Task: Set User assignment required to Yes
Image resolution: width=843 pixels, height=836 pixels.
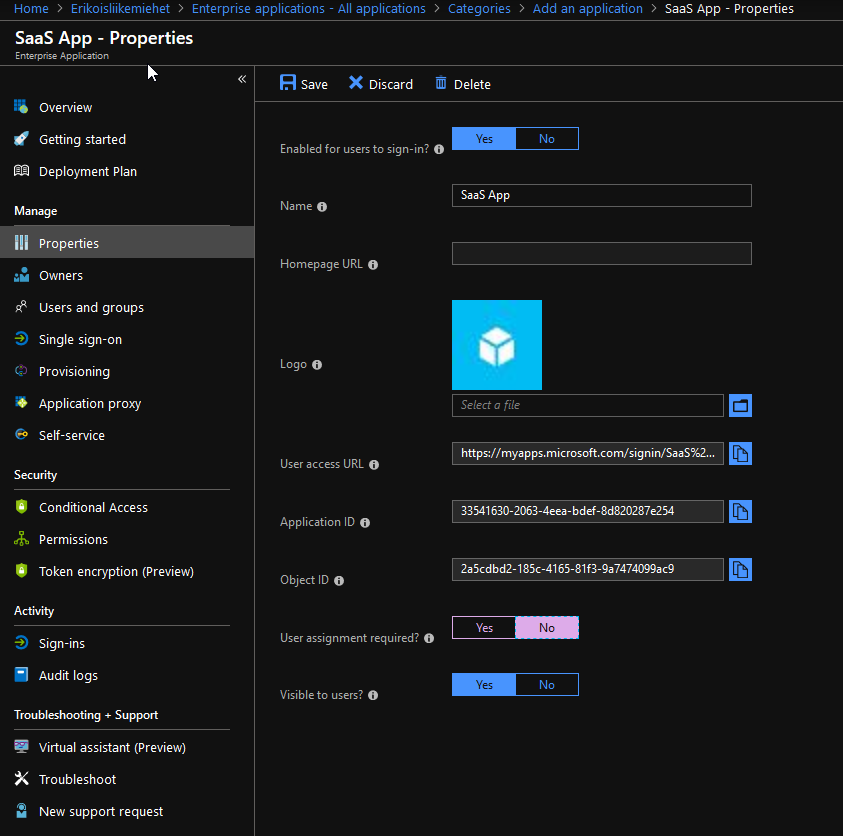Action: pyautogui.click(x=484, y=627)
